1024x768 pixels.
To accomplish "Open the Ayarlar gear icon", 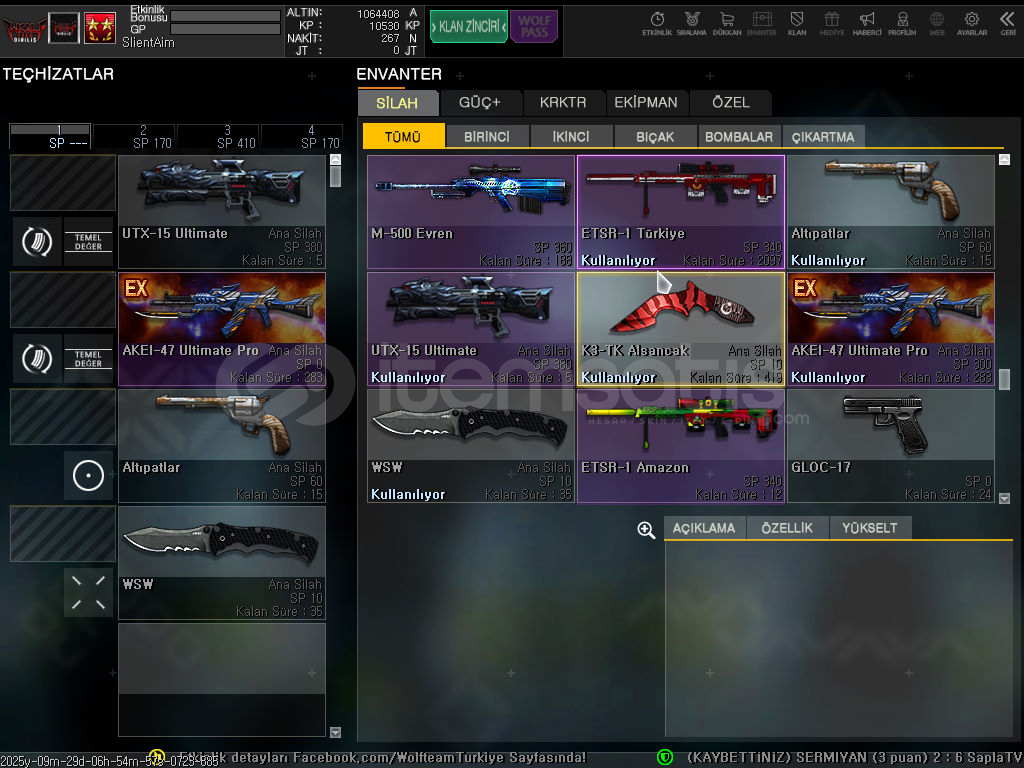I will point(972,23).
